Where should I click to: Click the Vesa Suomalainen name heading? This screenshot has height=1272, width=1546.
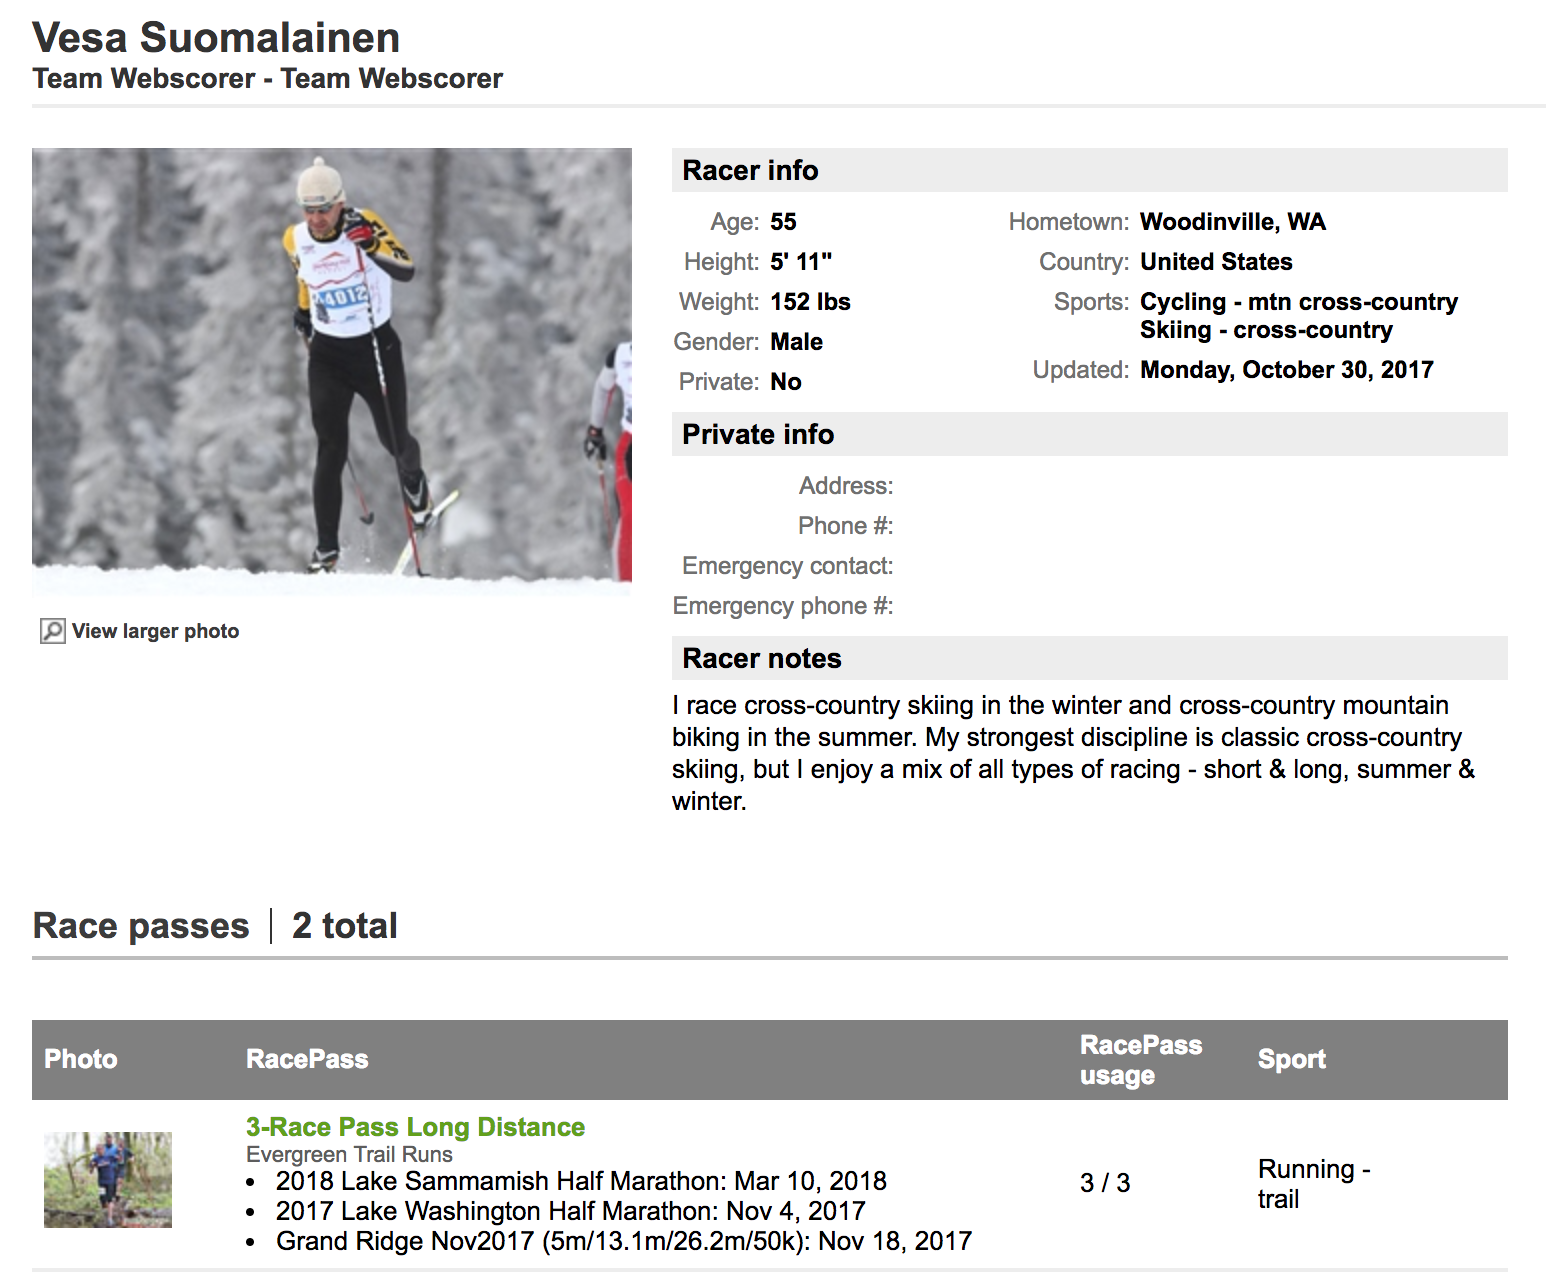216,38
